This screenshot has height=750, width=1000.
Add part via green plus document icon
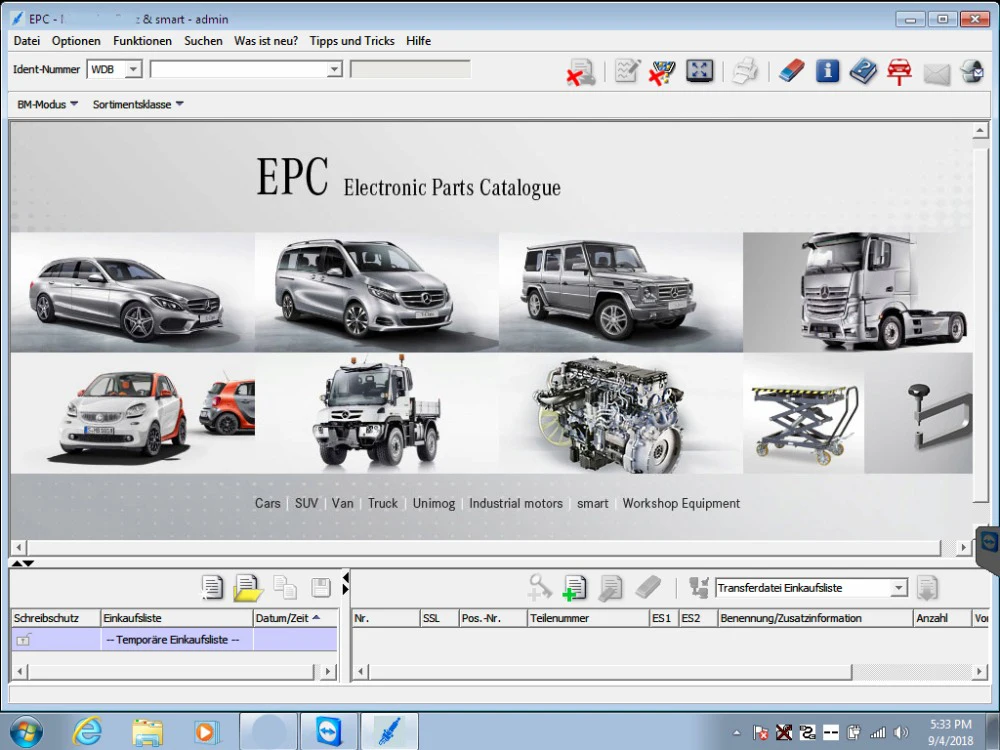click(x=574, y=587)
